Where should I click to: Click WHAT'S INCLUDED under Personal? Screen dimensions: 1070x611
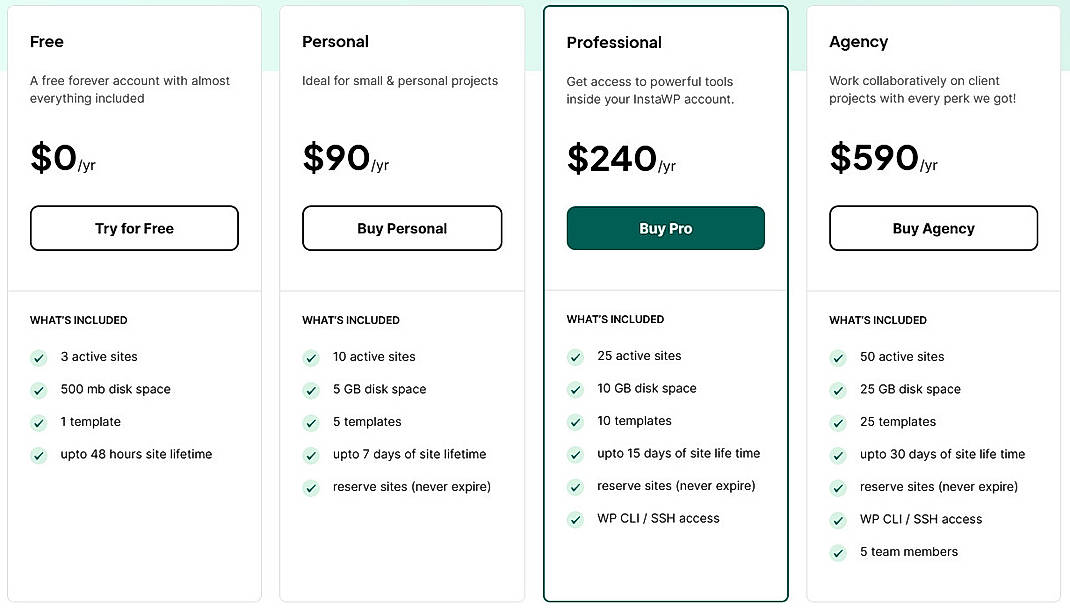(x=351, y=320)
